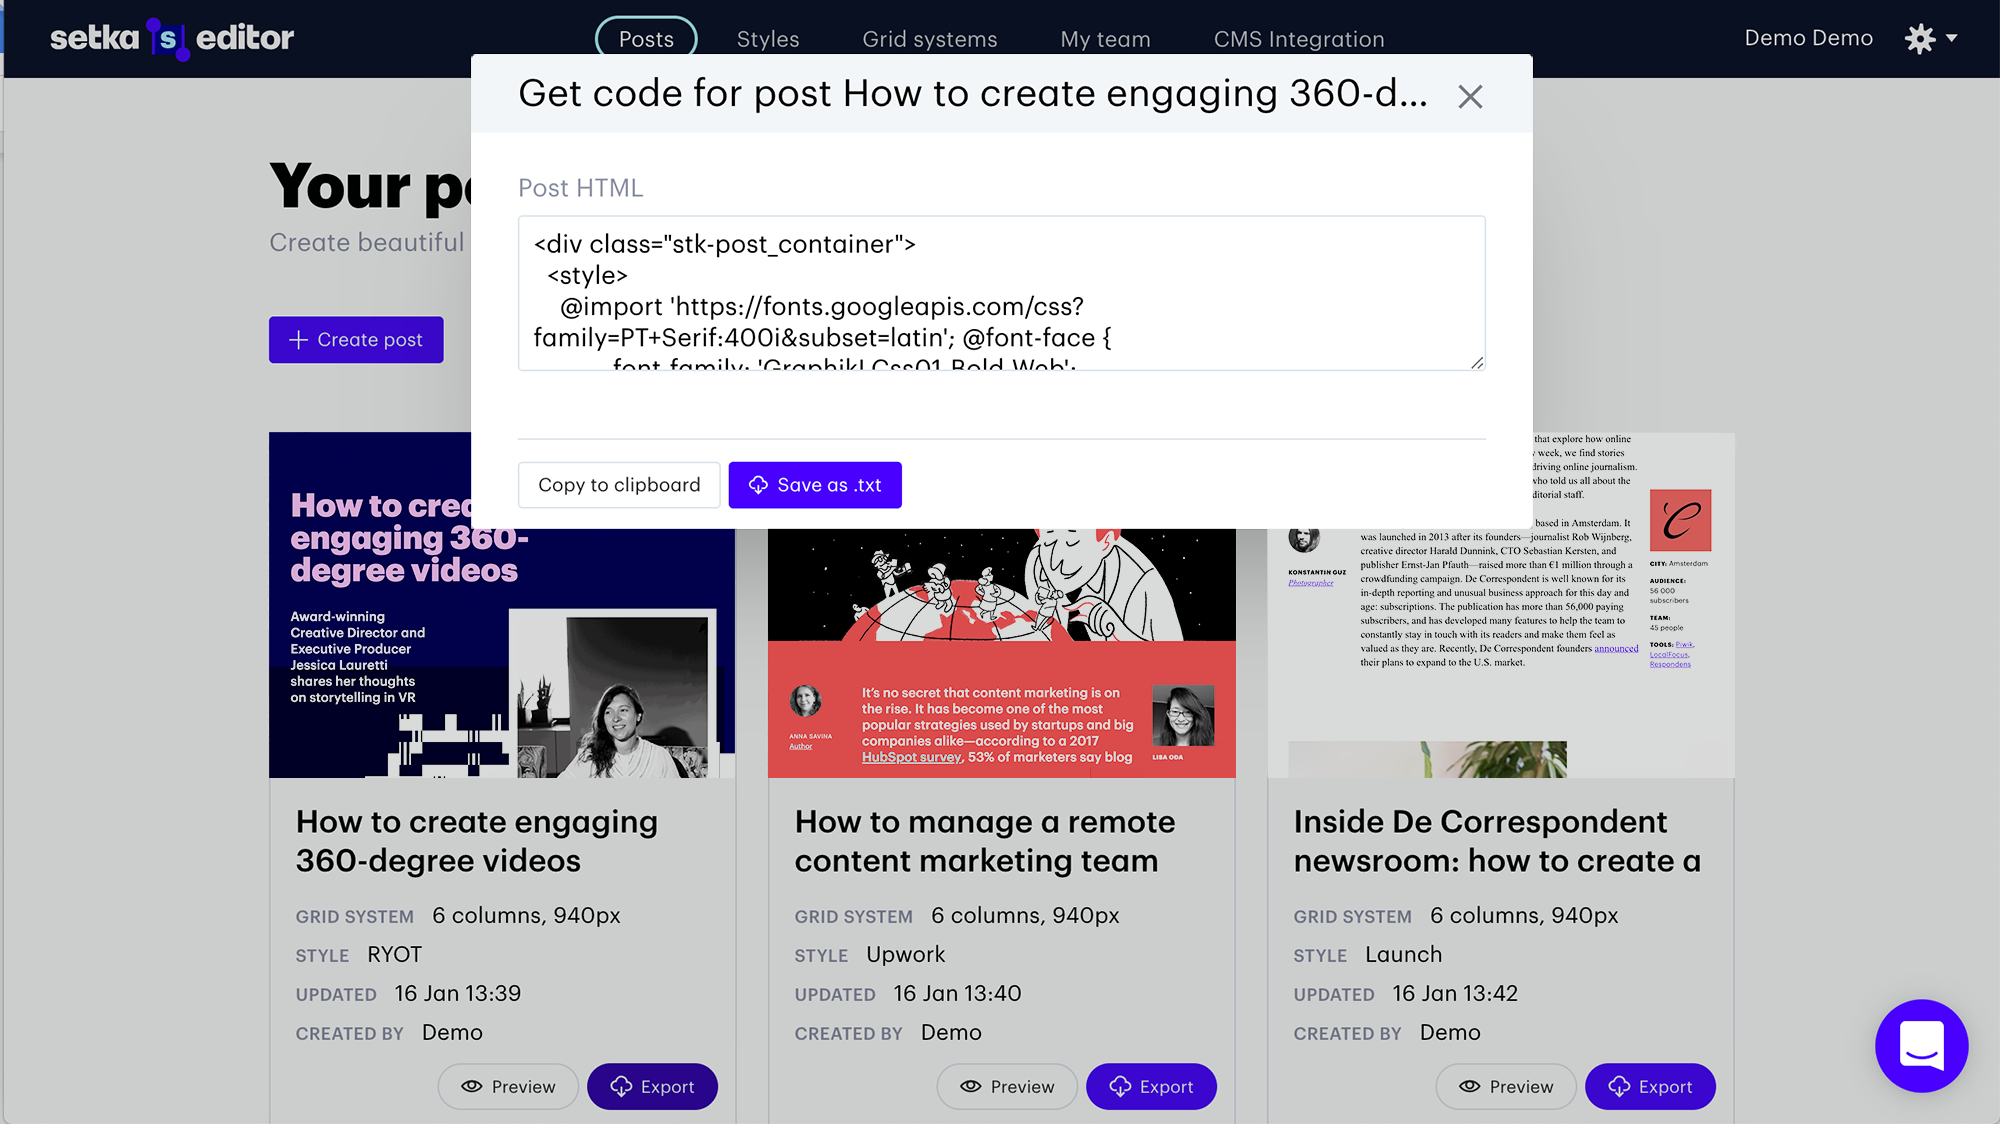Copy the post HTML to clipboard
Viewport: 2000px width, 1124px height.
619,485
